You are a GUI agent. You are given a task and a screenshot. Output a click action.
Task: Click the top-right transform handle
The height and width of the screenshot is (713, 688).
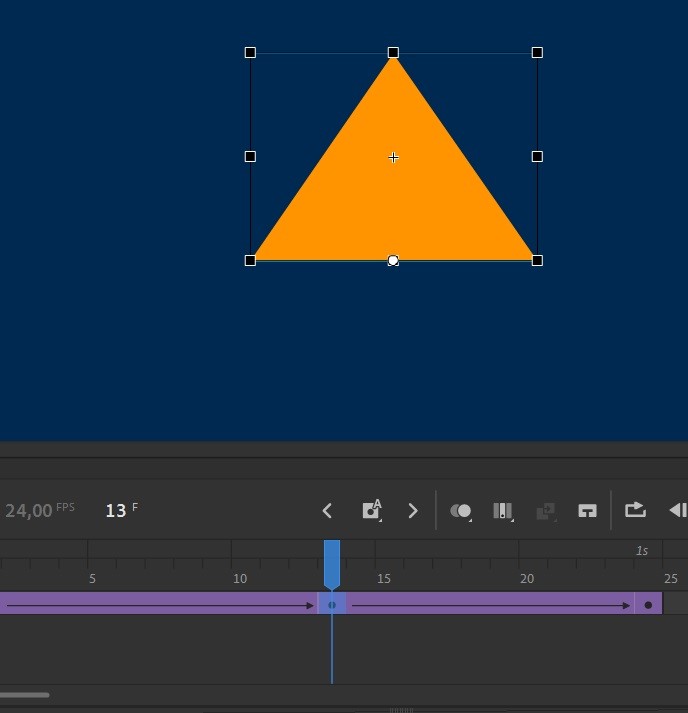click(x=537, y=53)
